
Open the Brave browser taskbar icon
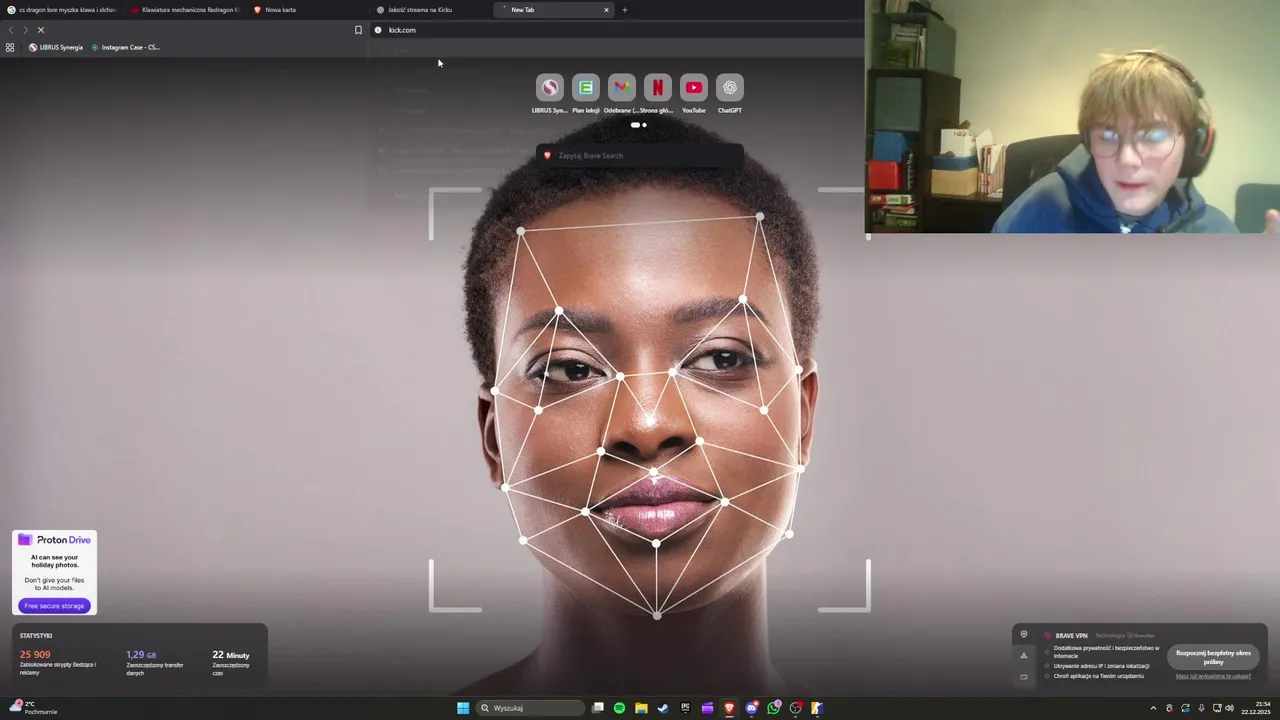coord(729,708)
